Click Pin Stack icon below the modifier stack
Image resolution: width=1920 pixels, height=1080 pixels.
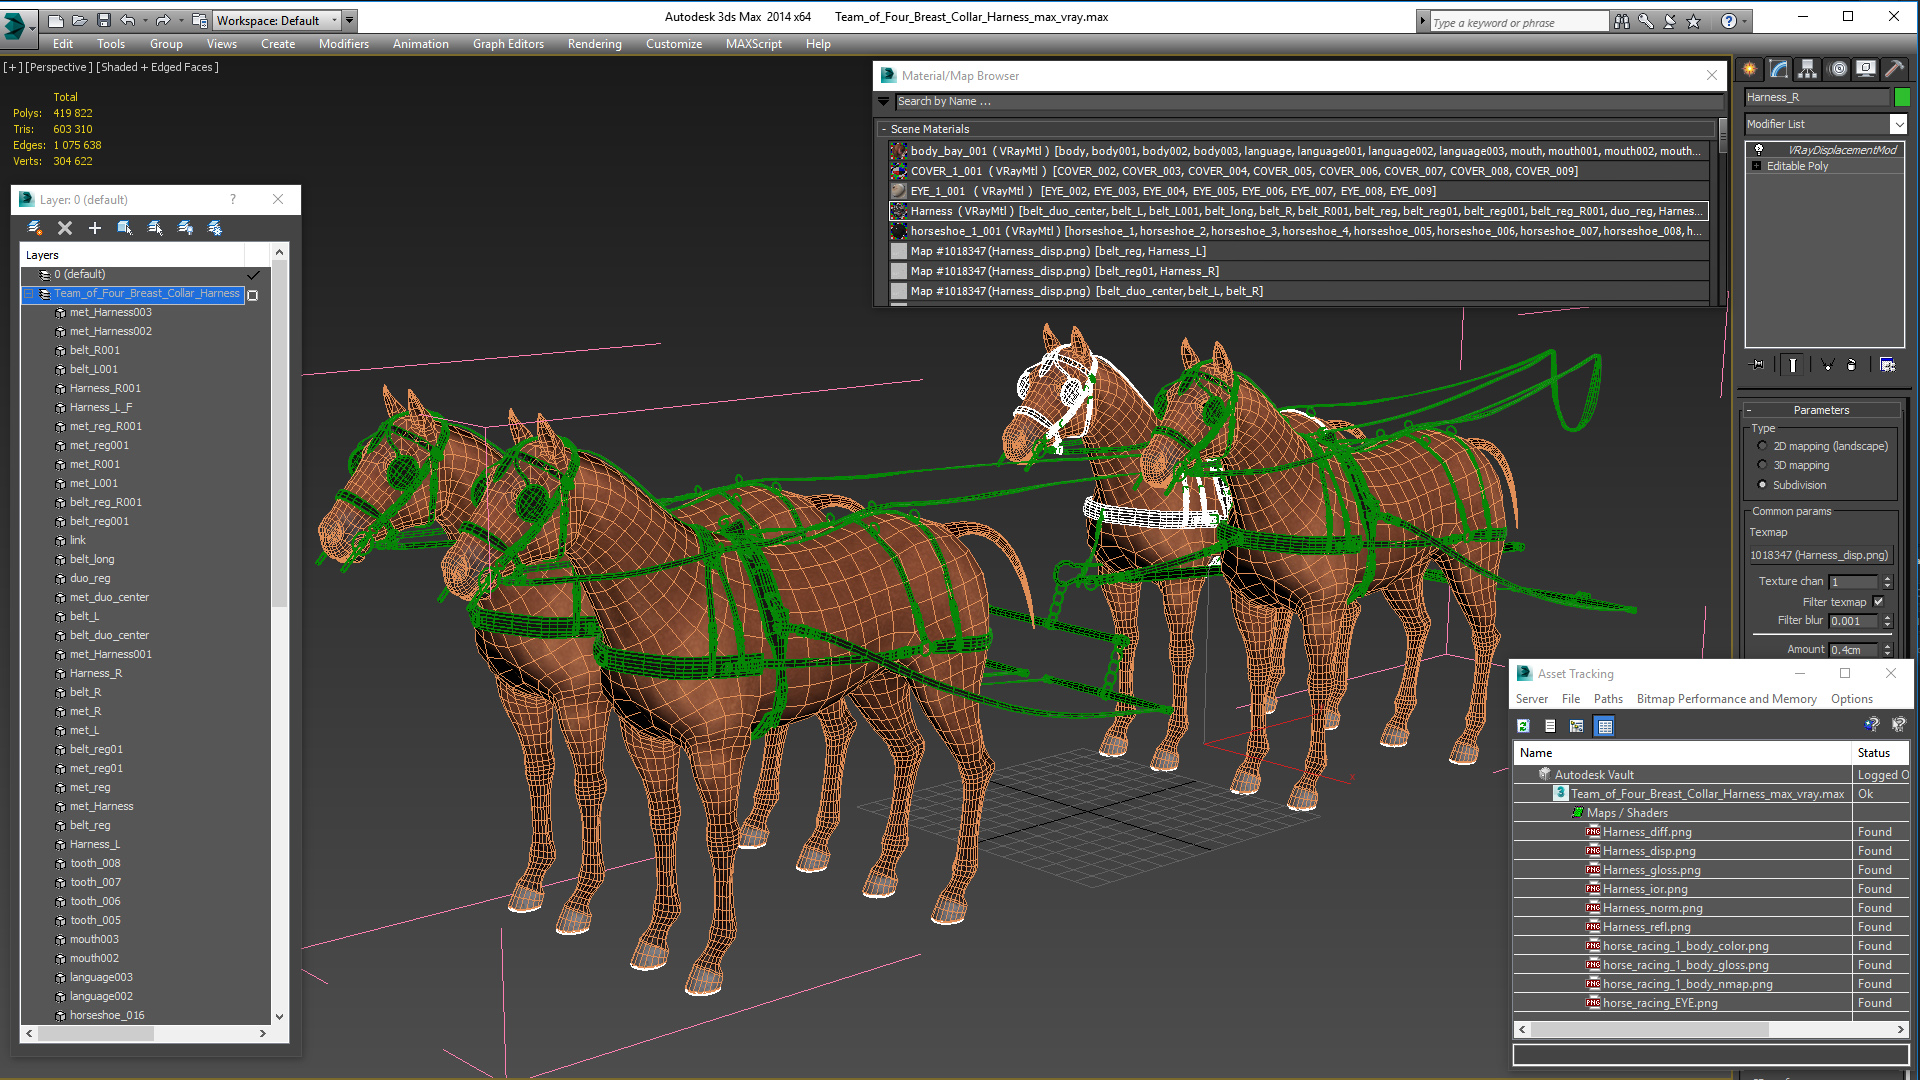click(1757, 365)
